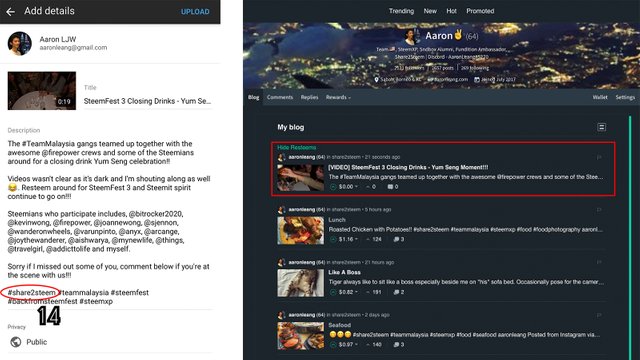The image size is (640, 360).
Task: Click the calendar Joined July 2017 icon
Action: 476,79
